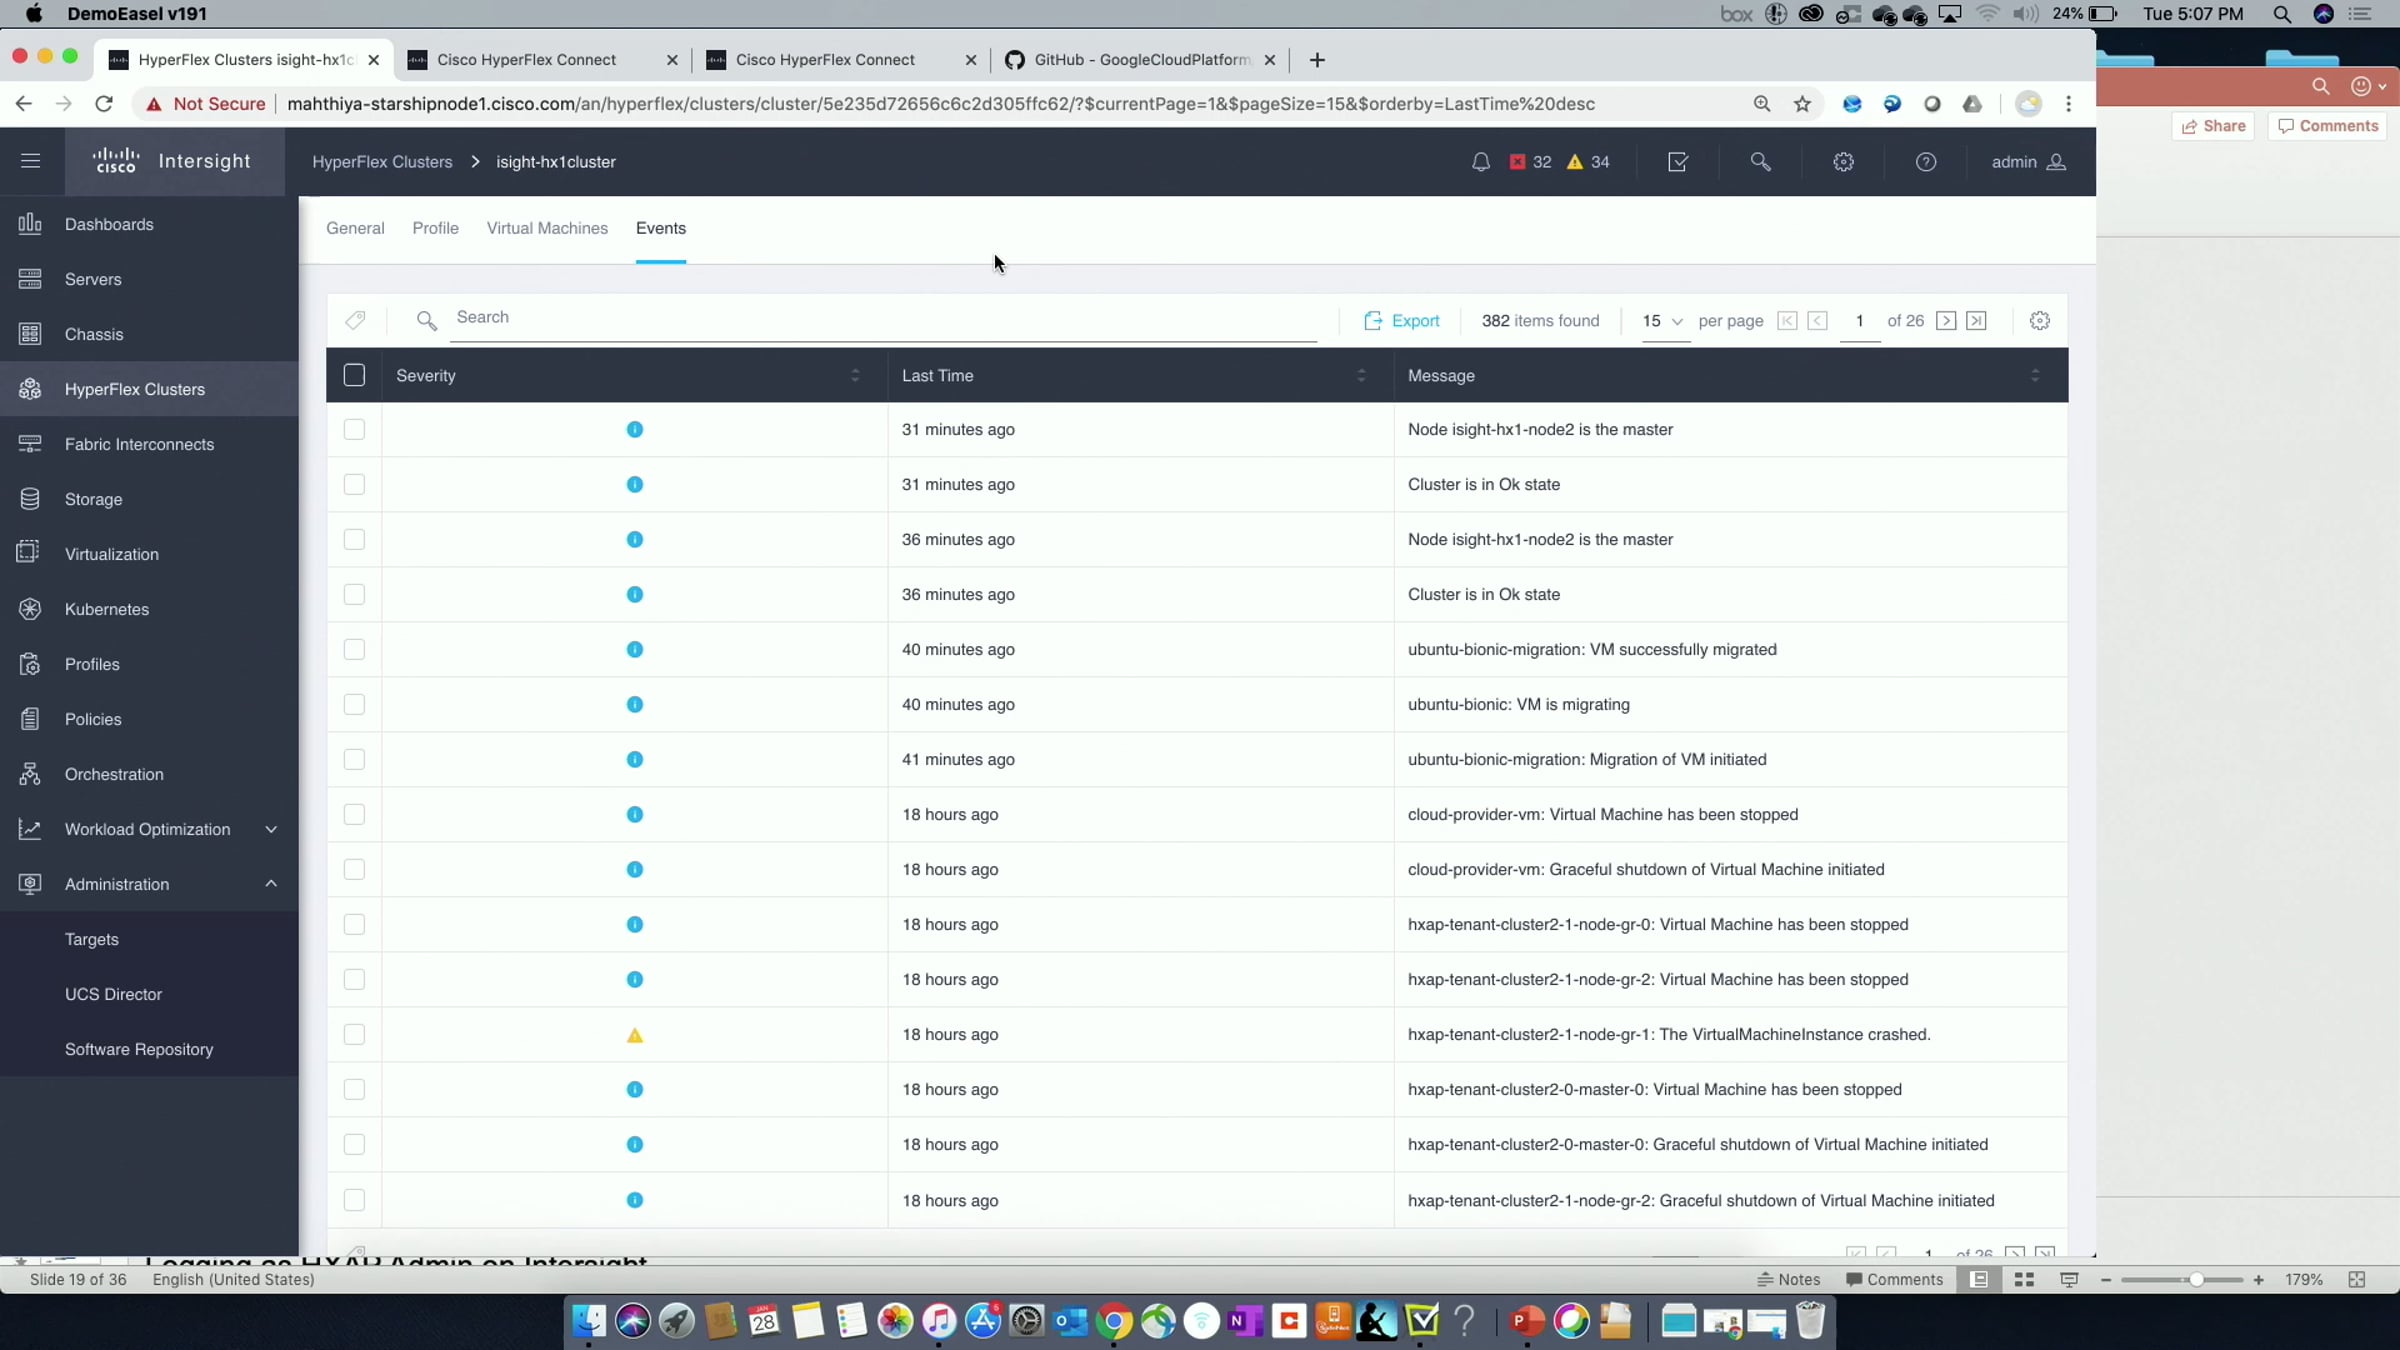The height and width of the screenshot is (1350, 2400).
Task: Check the 'VM successfully migrated' event row
Action: [354, 649]
